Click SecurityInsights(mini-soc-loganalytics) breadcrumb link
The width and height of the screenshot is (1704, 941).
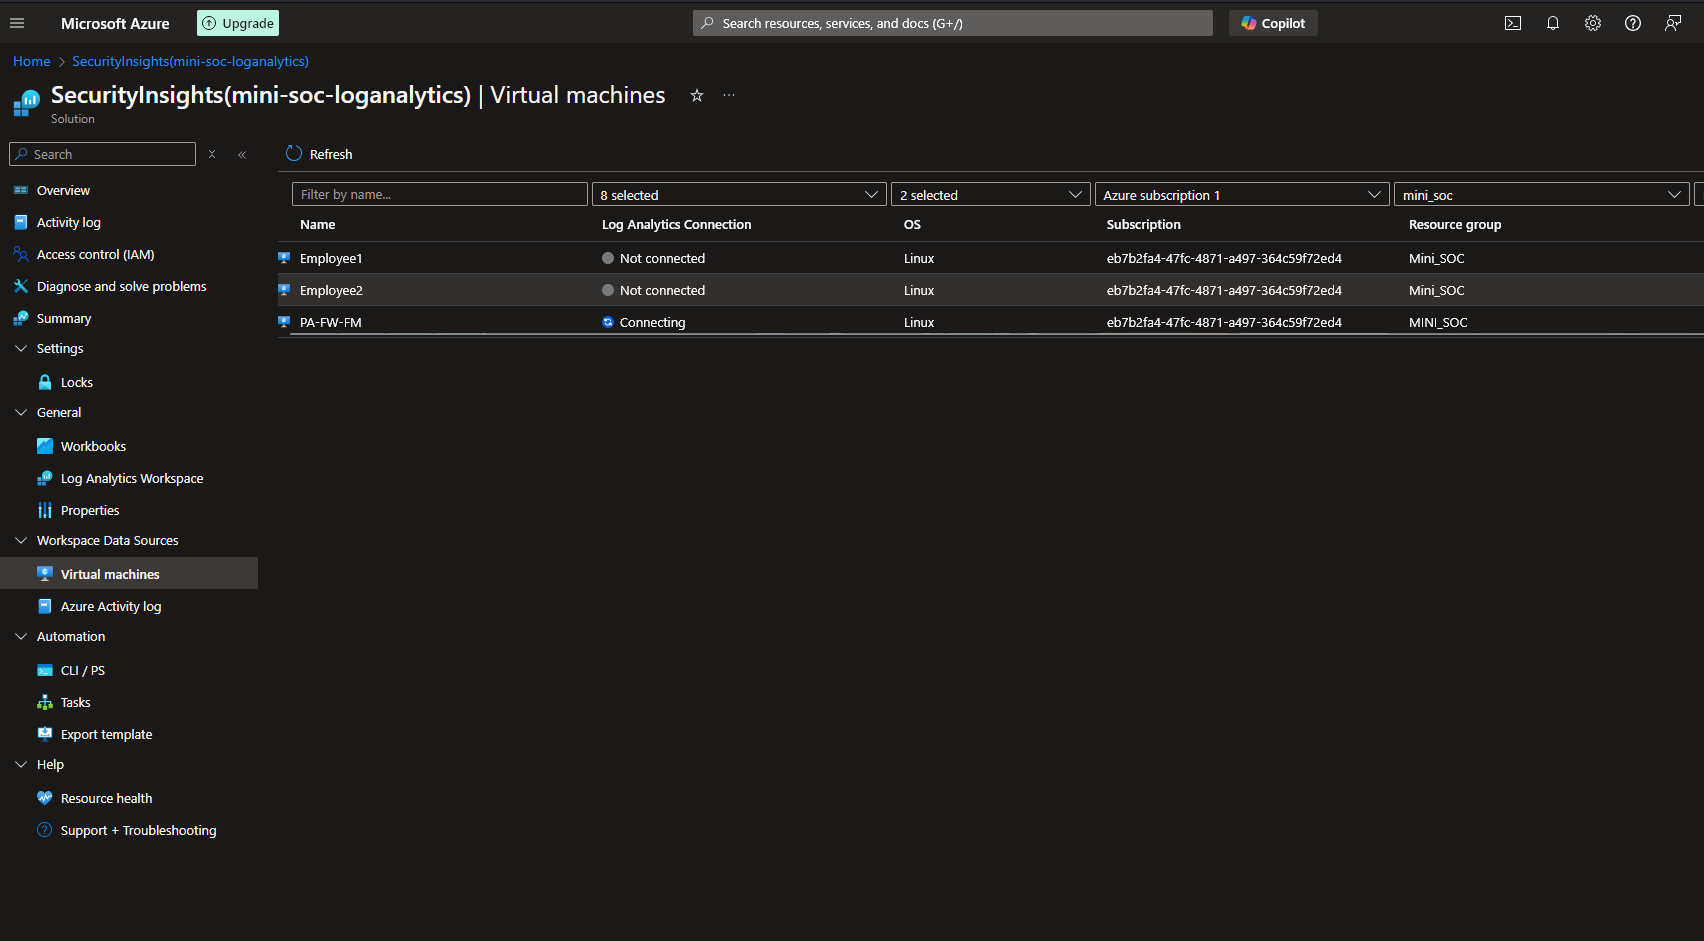[190, 61]
